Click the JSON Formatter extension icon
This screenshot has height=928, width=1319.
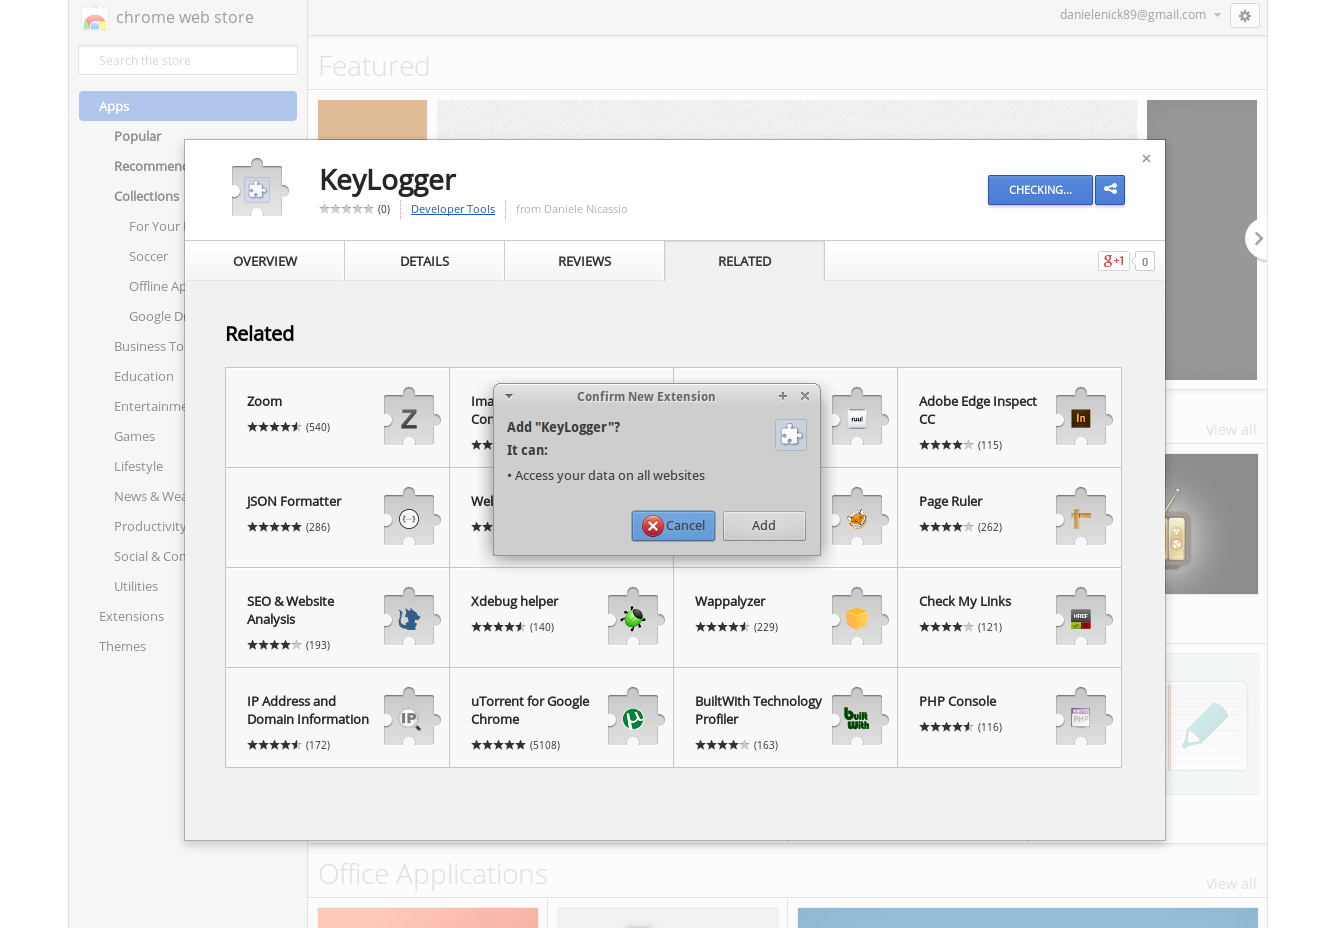410,517
